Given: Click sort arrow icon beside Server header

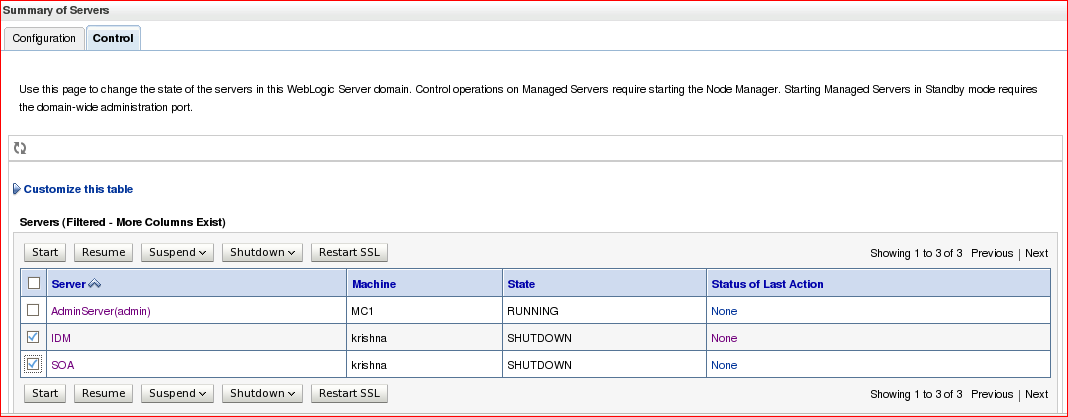Looking at the screenshot, I should [x=95, y=284].
